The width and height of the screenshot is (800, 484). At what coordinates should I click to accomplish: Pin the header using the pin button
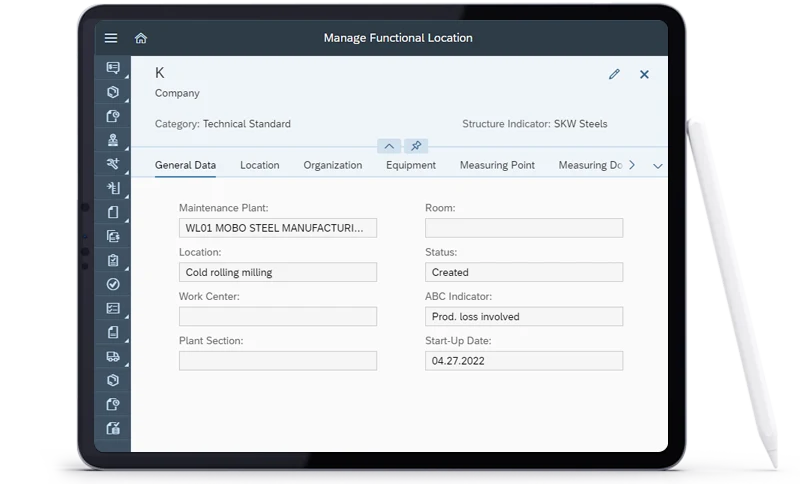pos(416,146)
